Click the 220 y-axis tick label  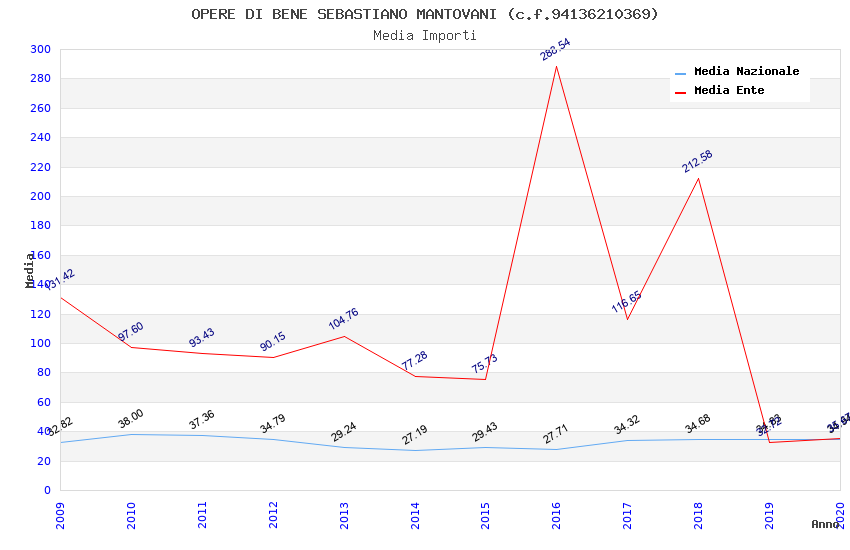point(41,167)
